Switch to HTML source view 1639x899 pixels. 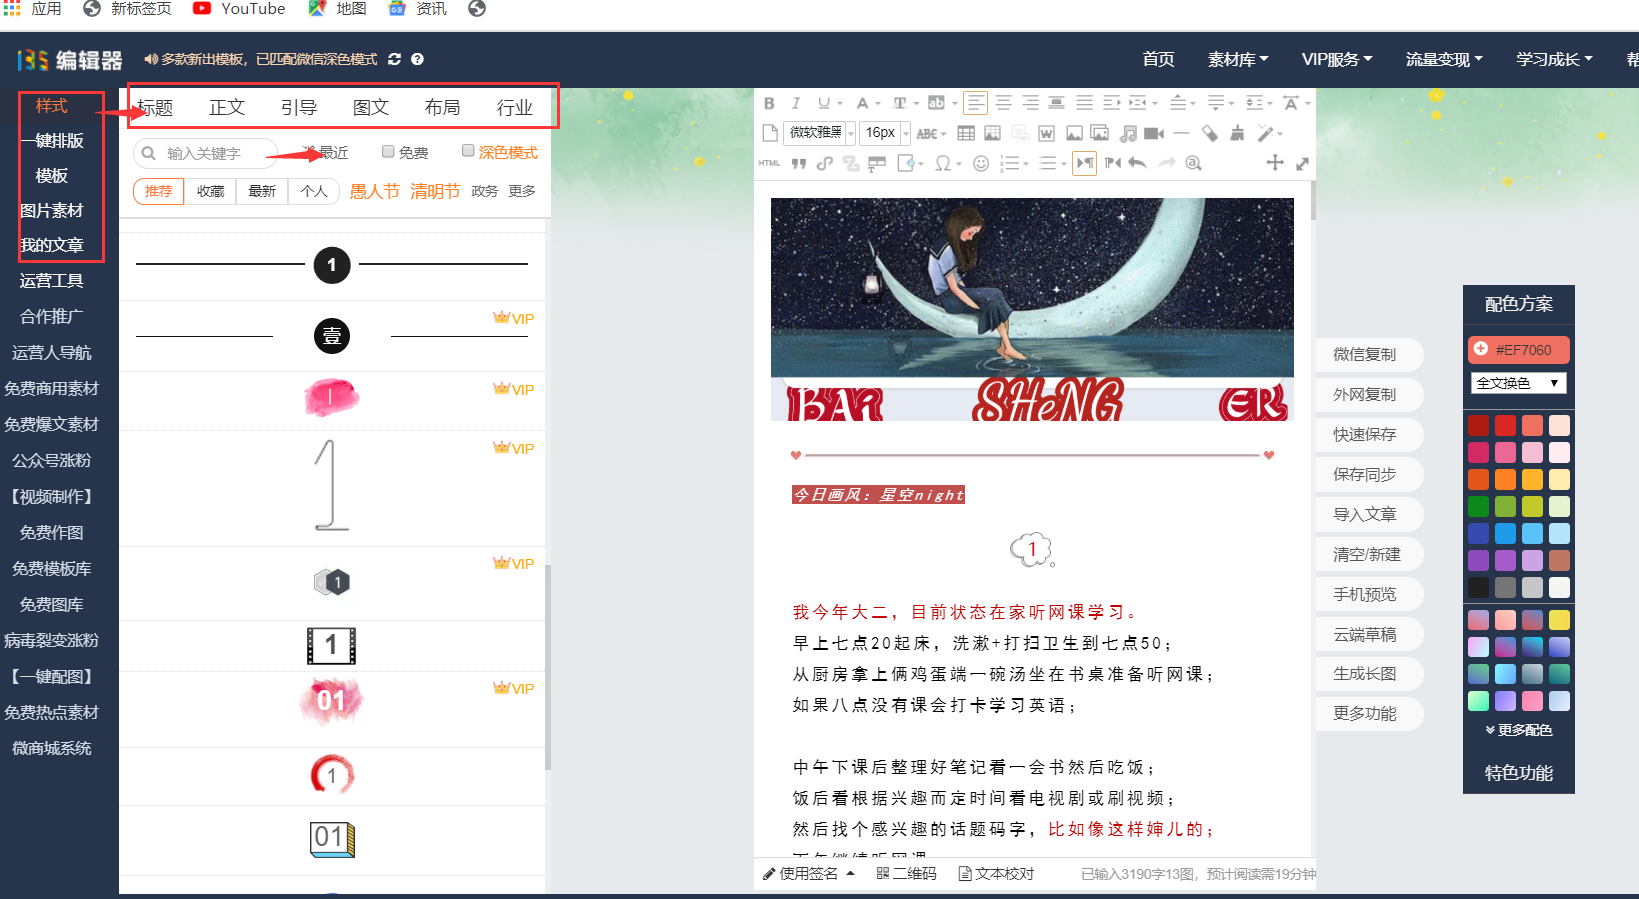point(769,163)
